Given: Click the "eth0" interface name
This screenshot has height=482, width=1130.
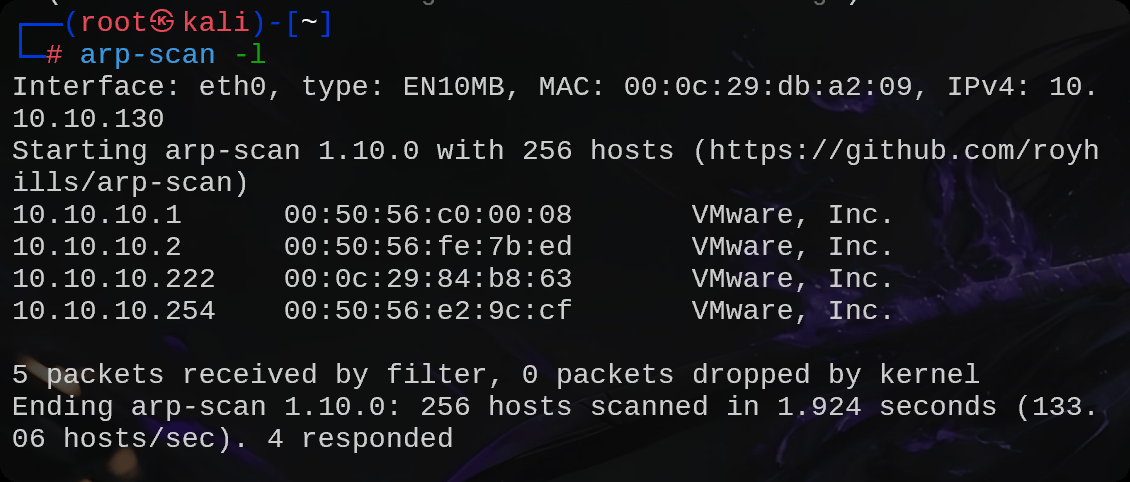Looking at the screenshot, I should [232, 88].
